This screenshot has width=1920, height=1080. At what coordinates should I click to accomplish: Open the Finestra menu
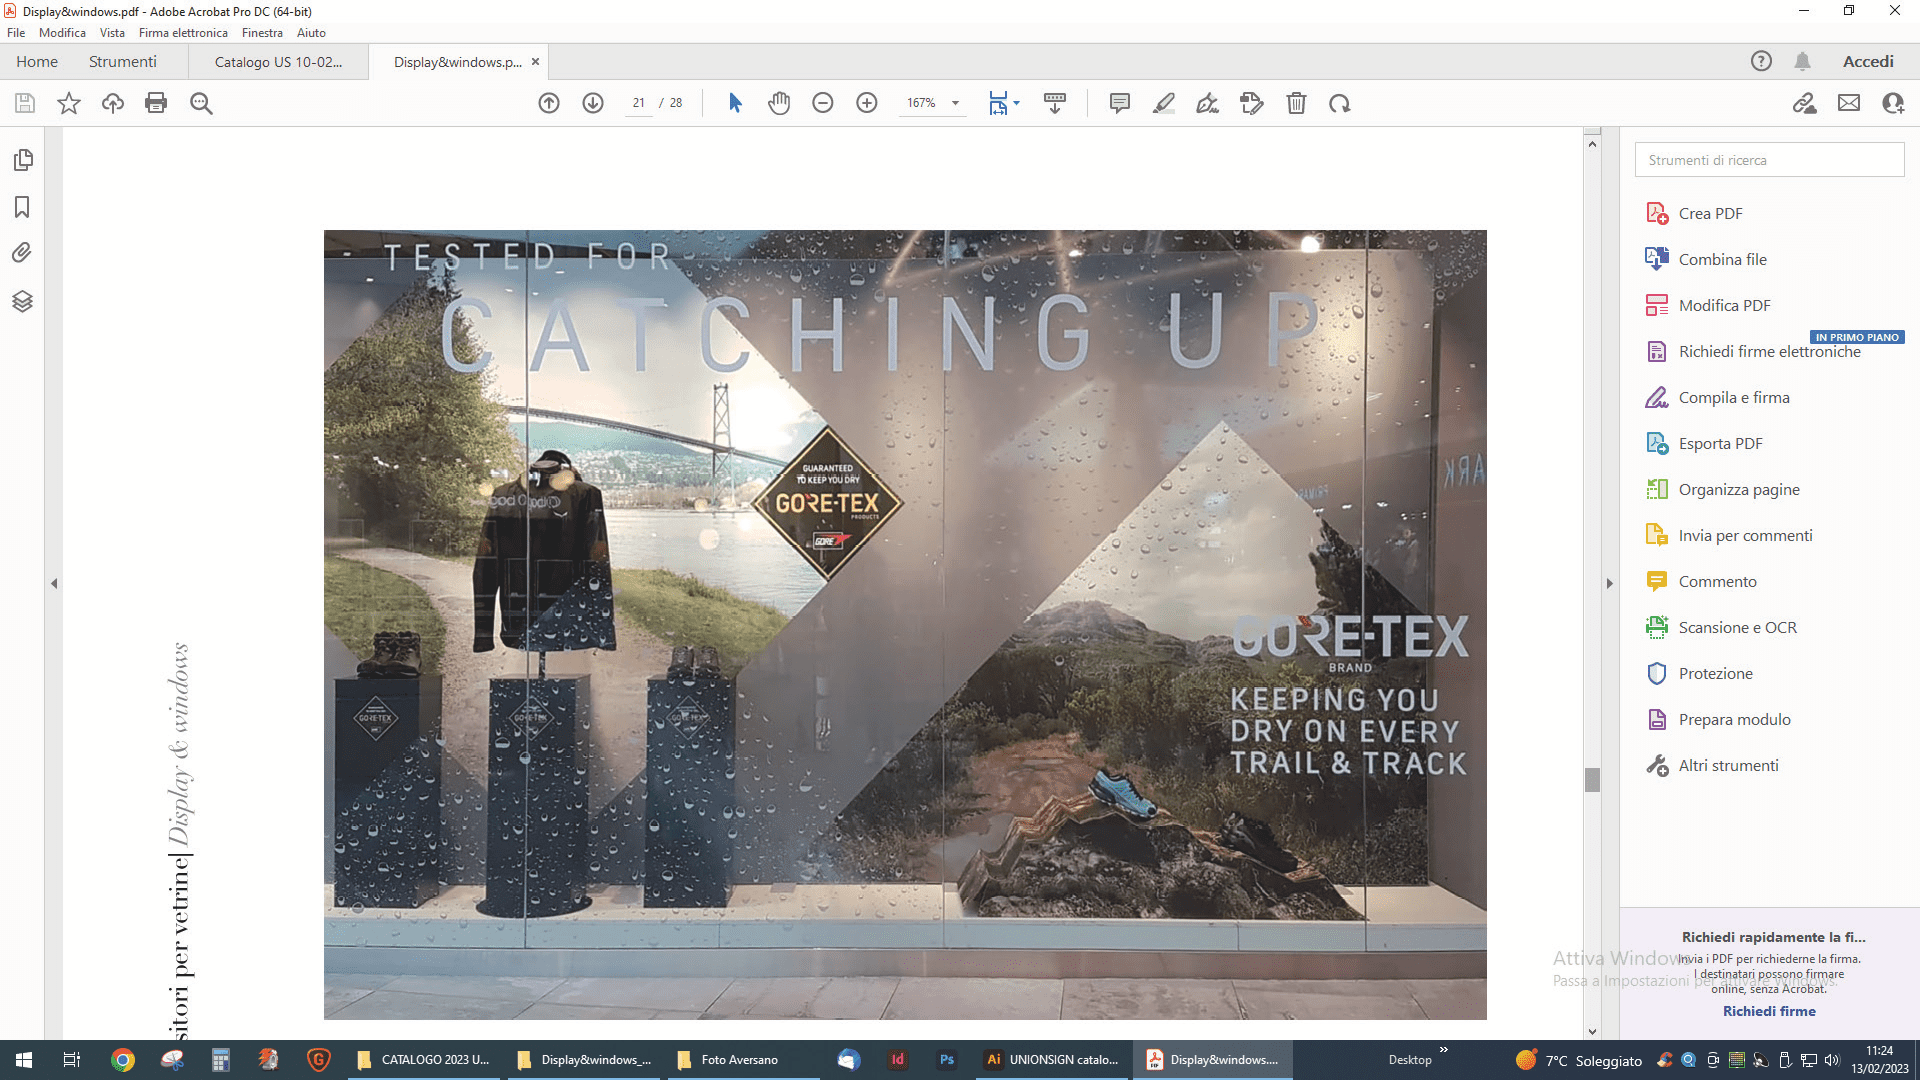(x=262, y=33)
